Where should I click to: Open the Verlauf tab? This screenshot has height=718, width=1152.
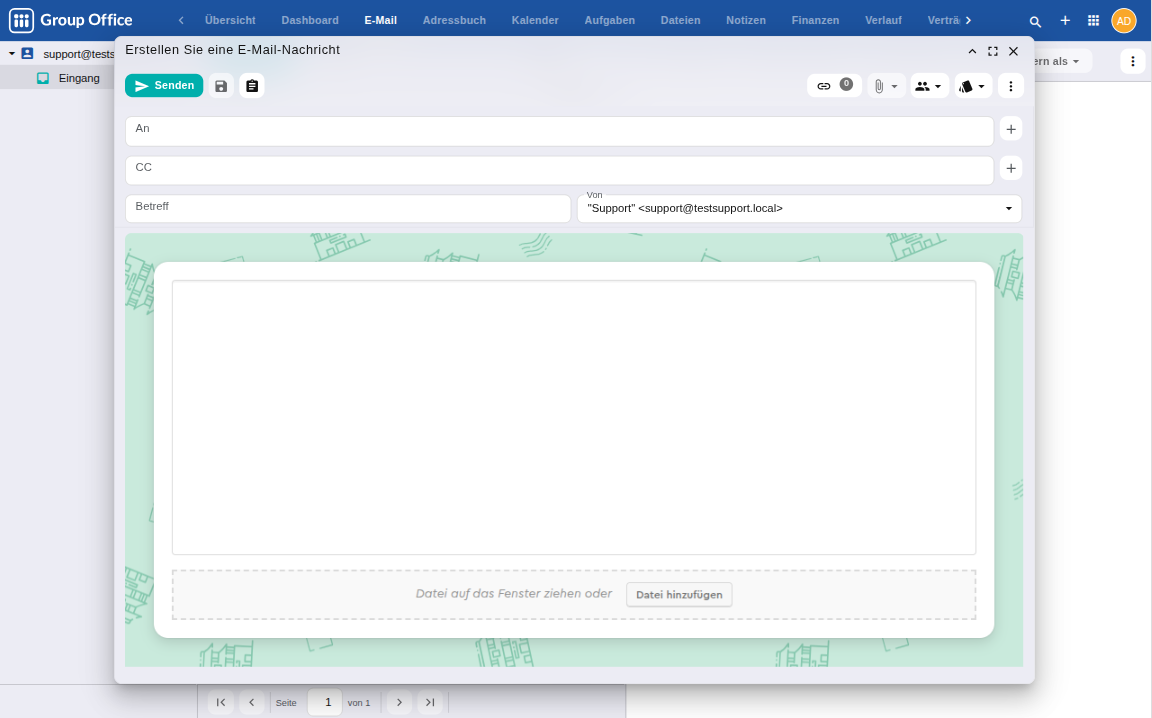click(x=883, y=21)
